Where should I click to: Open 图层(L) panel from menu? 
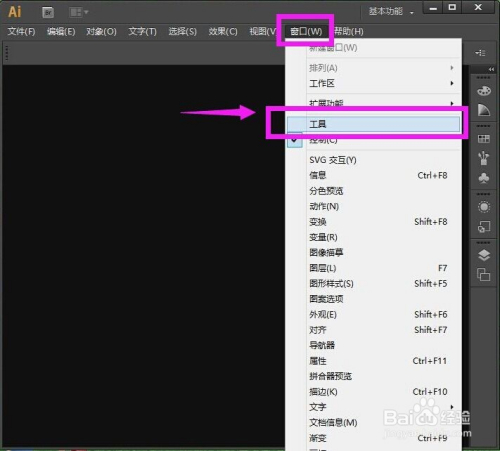coord(373,268)
